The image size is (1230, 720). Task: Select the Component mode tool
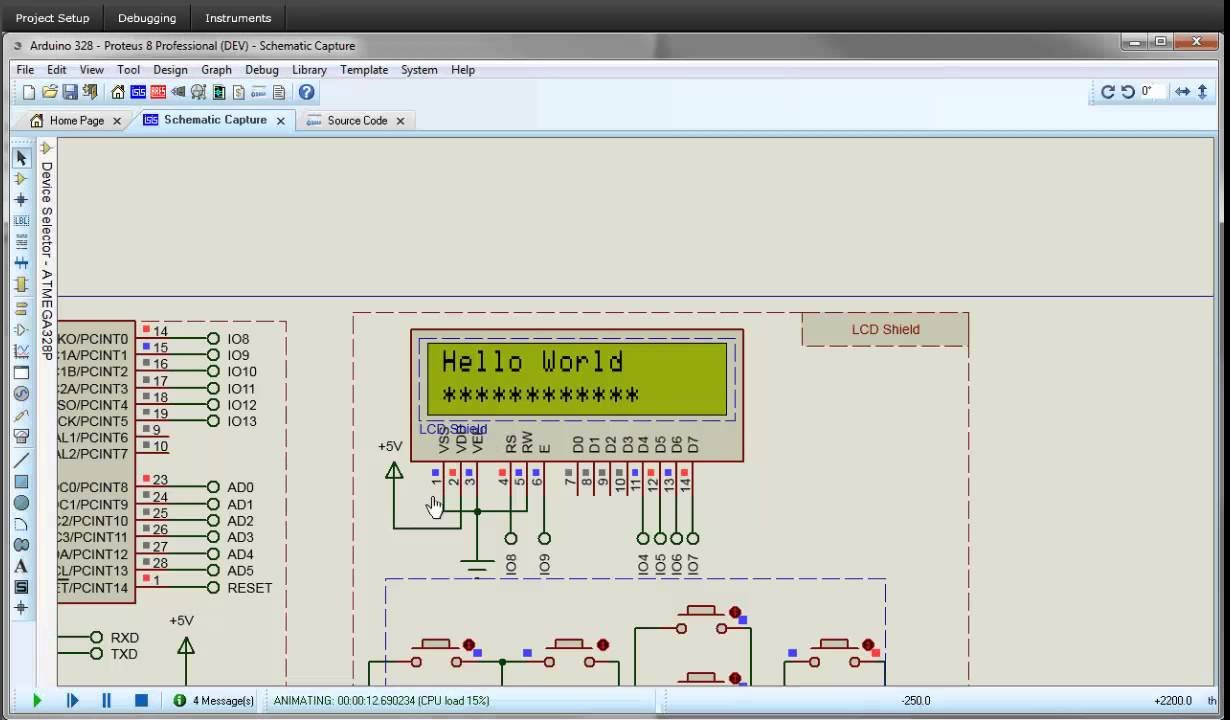pos(21,177)
